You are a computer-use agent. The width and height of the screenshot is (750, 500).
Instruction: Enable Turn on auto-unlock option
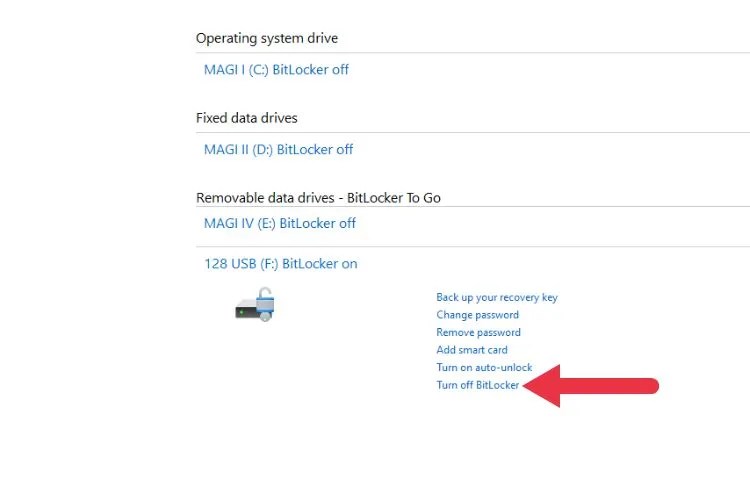coord(484,368)
